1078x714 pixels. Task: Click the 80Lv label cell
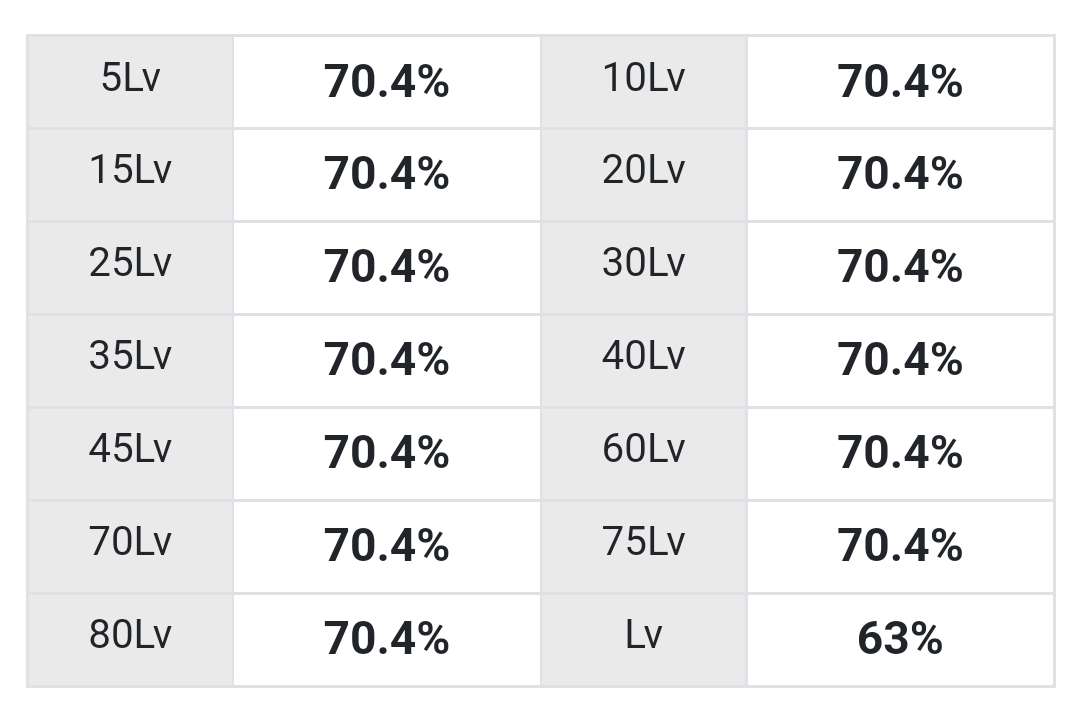pos(130,640)
